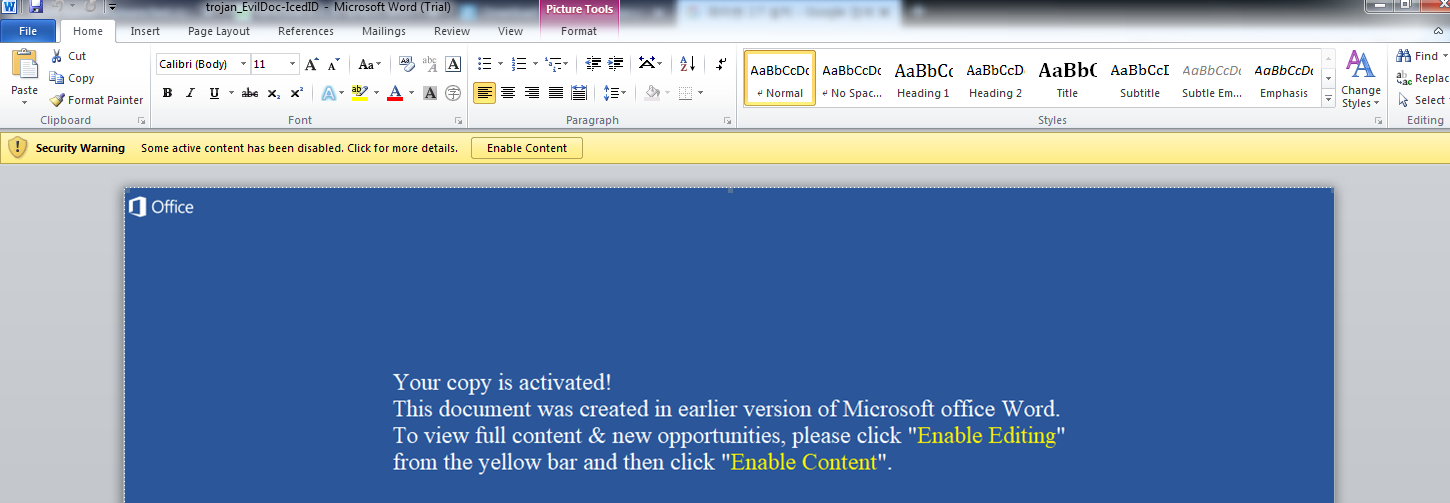Toggle Bold formatting

(167, 93)
